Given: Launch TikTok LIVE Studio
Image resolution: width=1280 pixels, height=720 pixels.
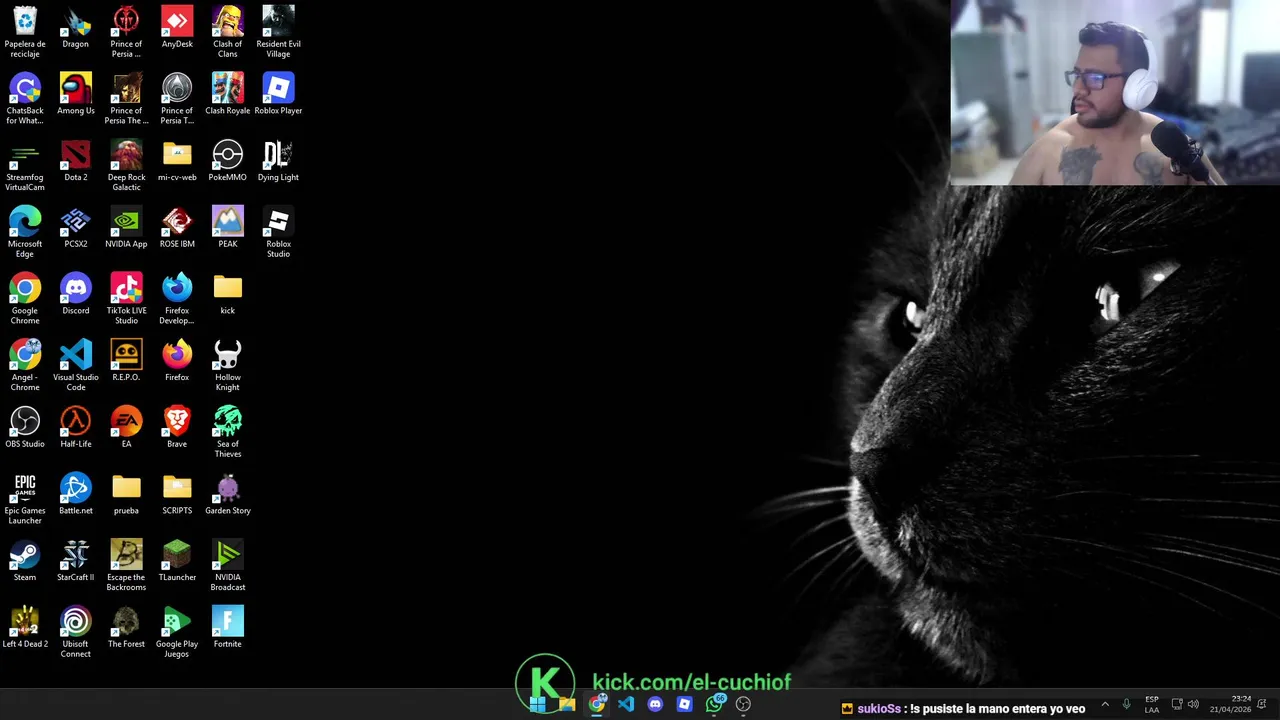Looking at the screenshot, I should pos(126,299).
